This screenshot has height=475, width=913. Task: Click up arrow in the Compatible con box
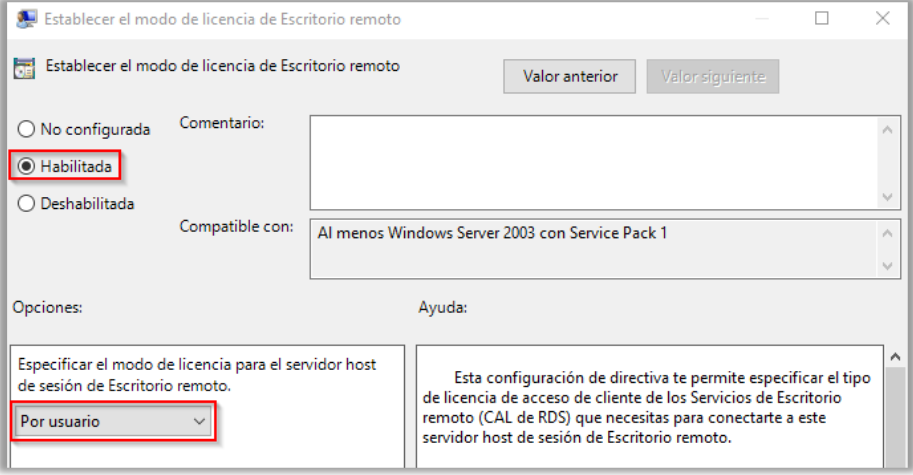tap(886, 234)
